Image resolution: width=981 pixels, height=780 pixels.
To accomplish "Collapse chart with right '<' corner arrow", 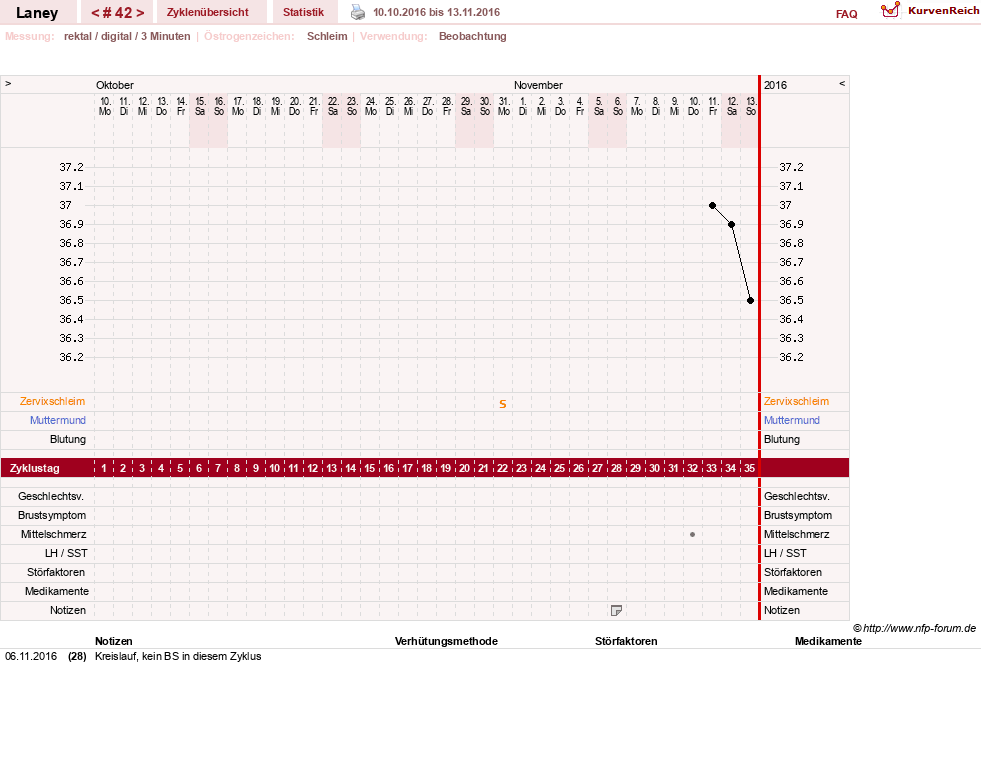I will pyautogui.click(x=842, y=83).
